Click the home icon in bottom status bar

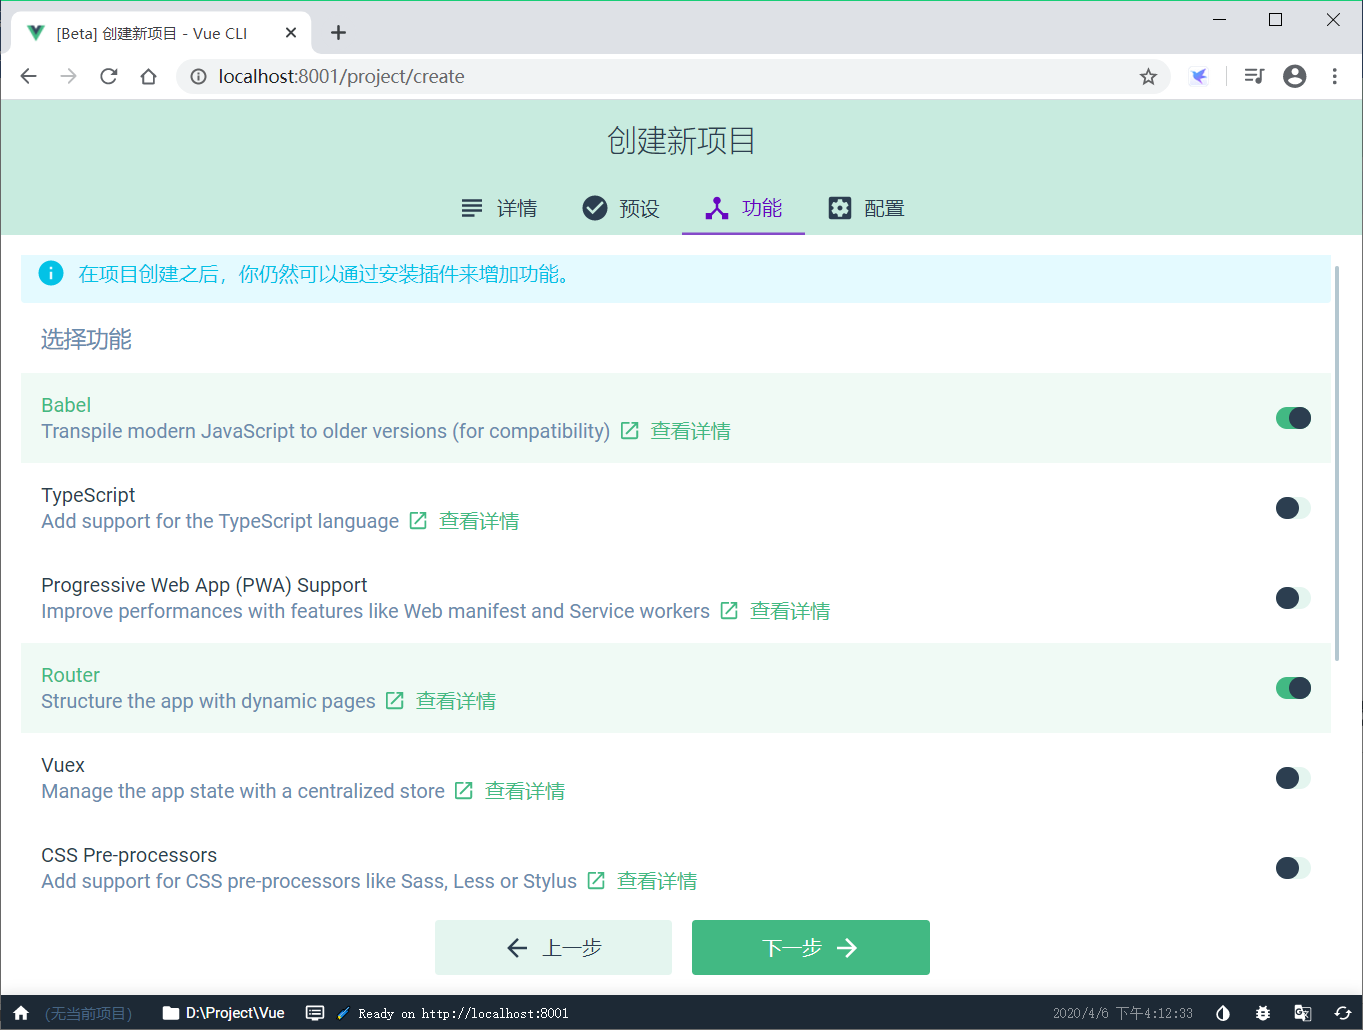(21, 1013)
